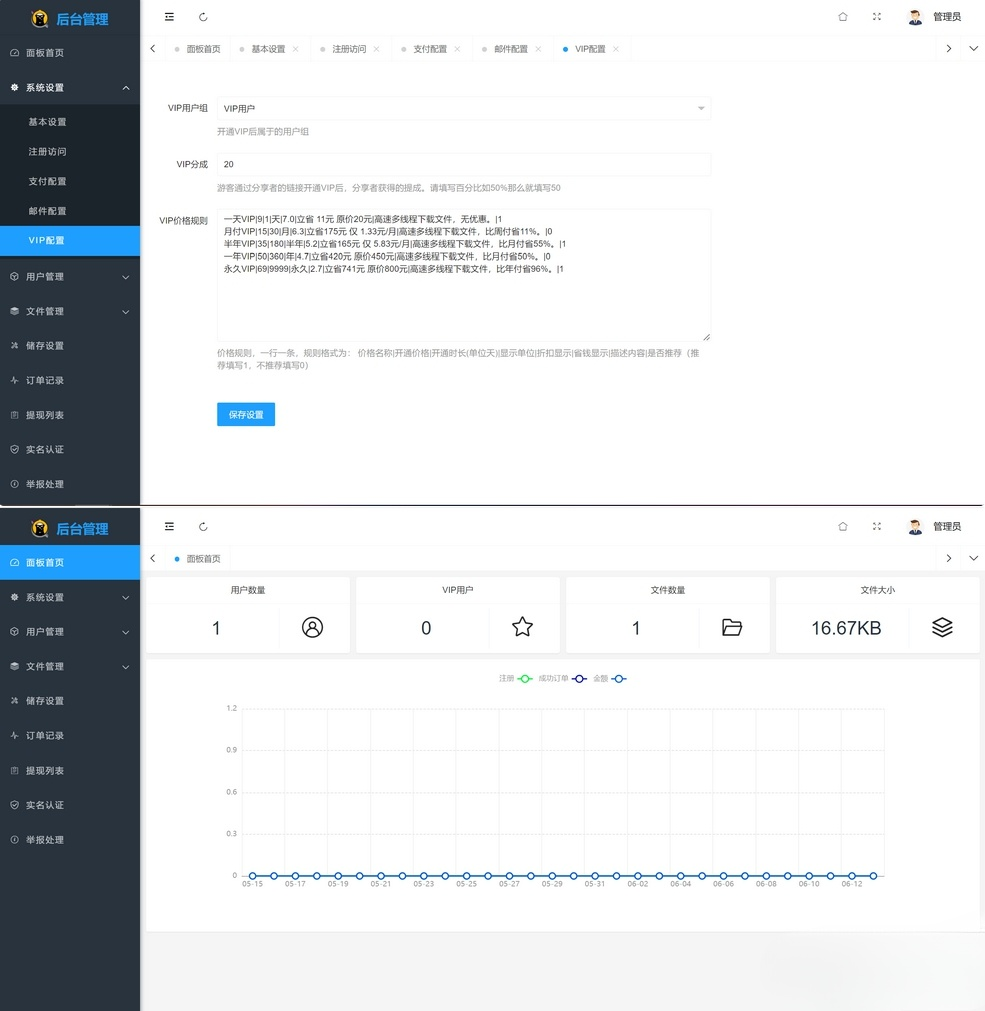Toggle 注册 series in chart legend
Viewport: 985px width, 1011px height.
(x=516, y=678)
